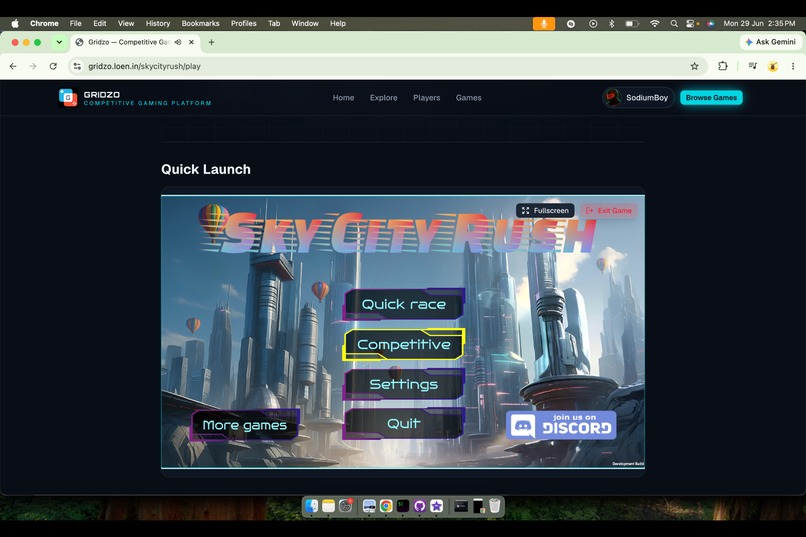
Task: Click the Ask Gemini button
Action: (x=770, y=42)
